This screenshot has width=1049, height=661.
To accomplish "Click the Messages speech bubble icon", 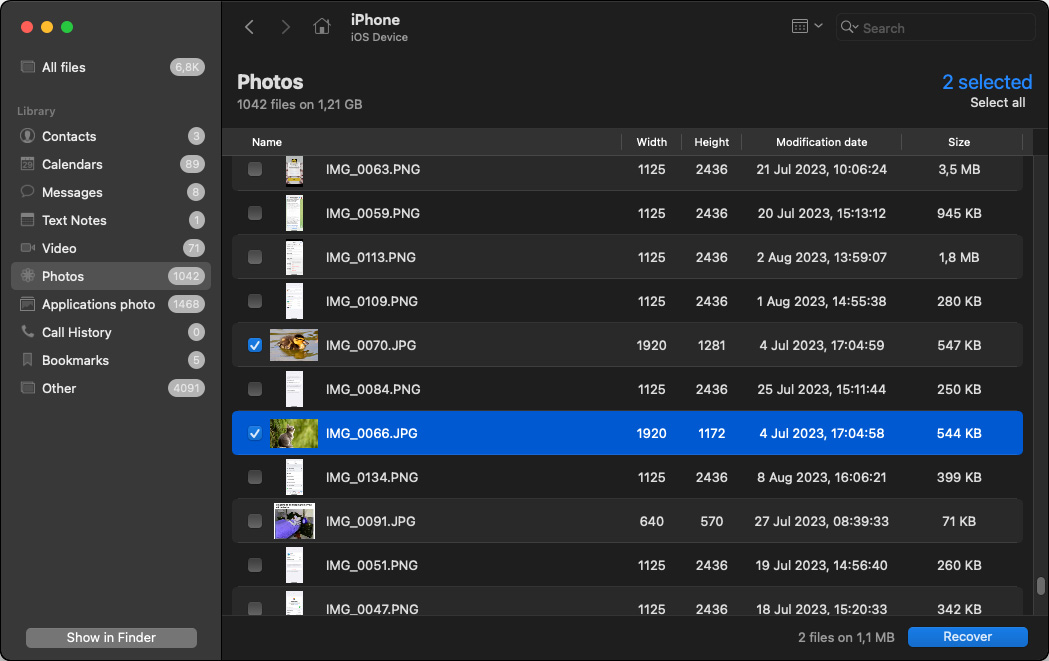I will pos(27,192).
